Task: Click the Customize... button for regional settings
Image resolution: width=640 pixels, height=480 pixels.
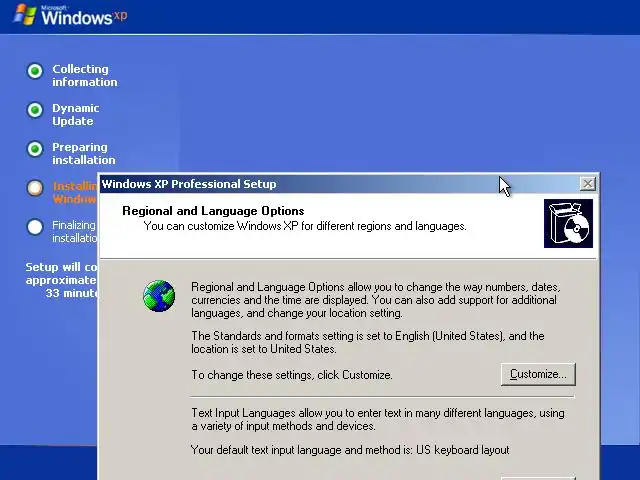Action: coord(538,374)
